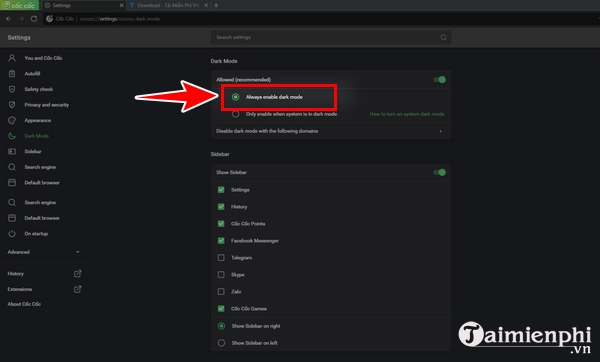Open the second Search engine entry
The image size is (600, 362).
click(40, 202)
